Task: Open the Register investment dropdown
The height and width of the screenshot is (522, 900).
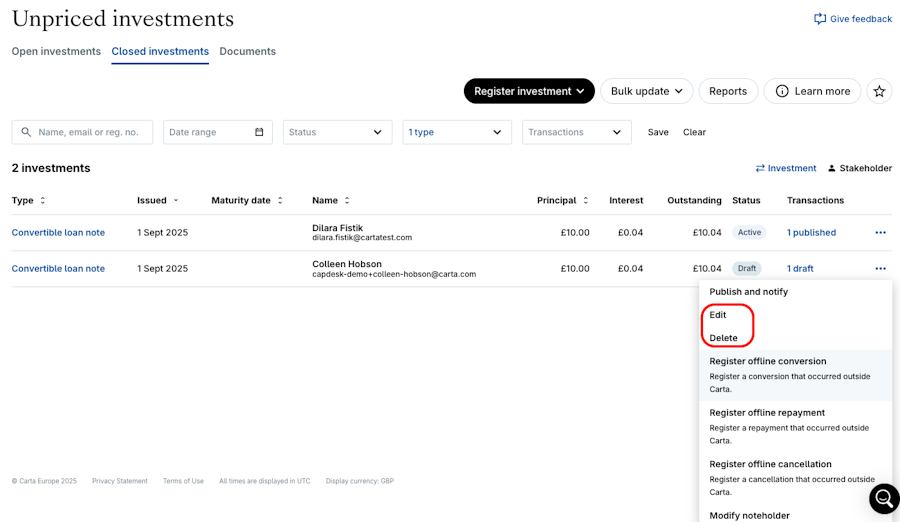Action: pos(529,91)
